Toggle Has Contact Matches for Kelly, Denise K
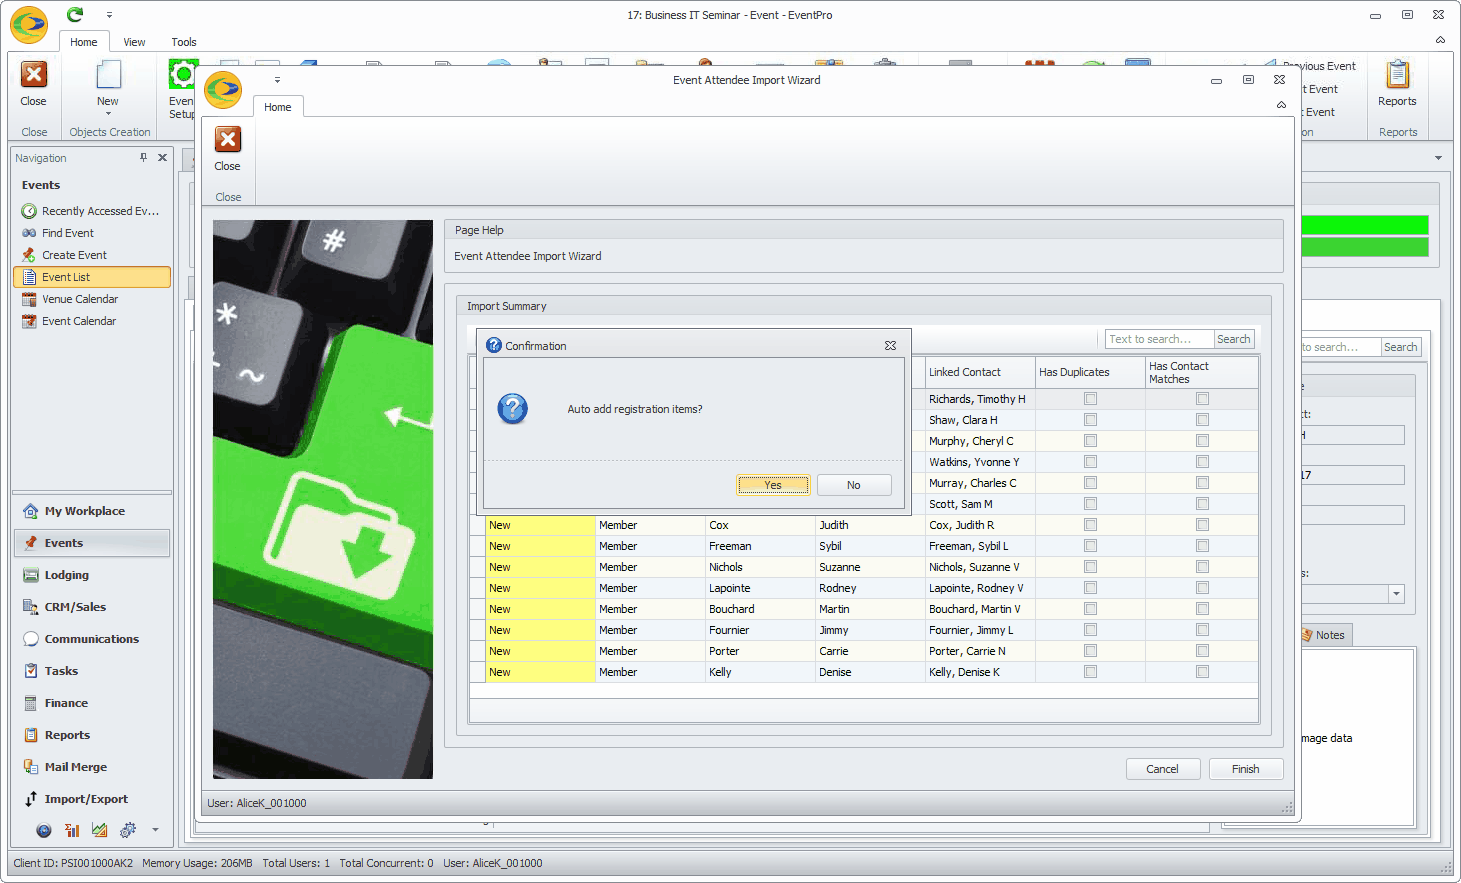Image resolution: width=1461 pixels, height=883 pixels. point(1203,672)
